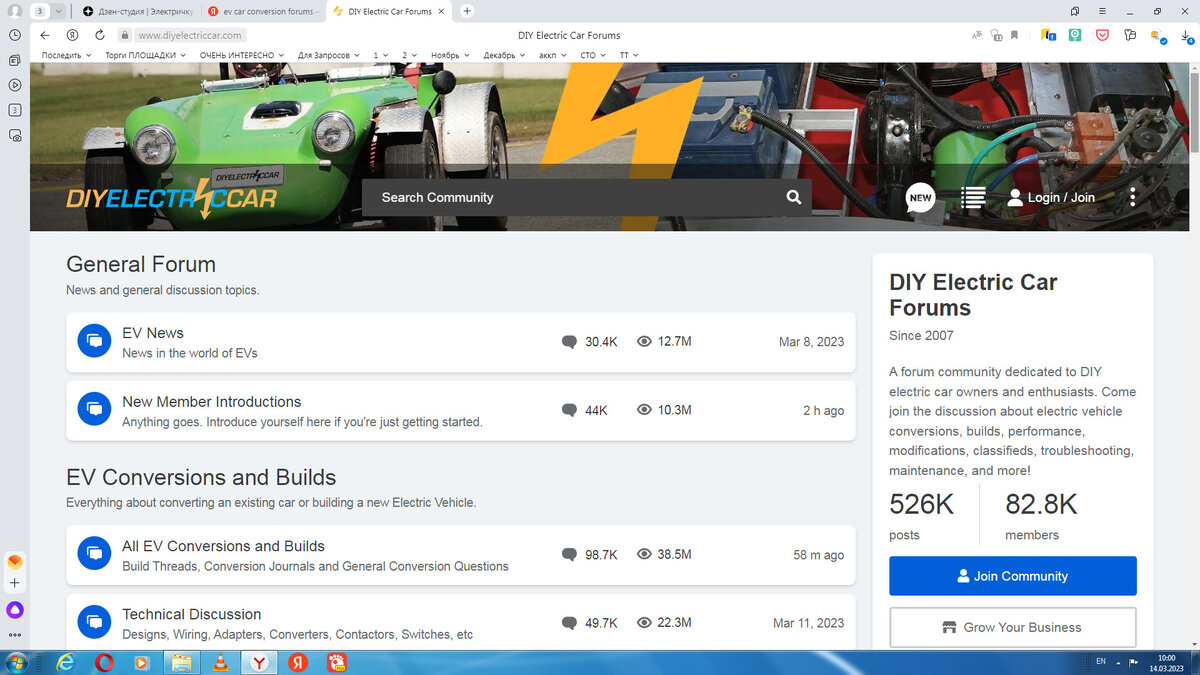Viewport: 1200px width, 675px height.
Task: Click the All EV Conversions and Builds forum icon
Action: [94, 554]
